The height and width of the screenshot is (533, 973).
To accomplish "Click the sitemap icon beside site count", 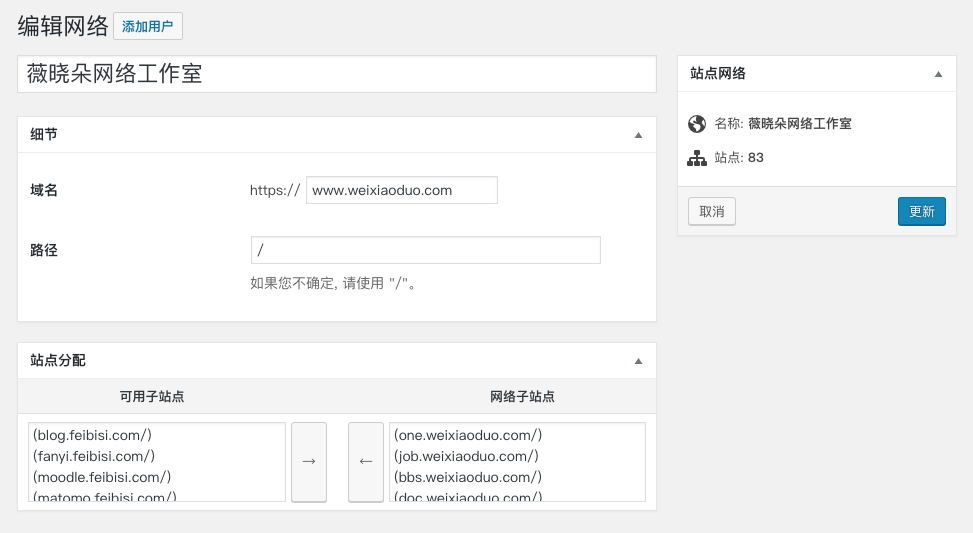I will point(697,158).
